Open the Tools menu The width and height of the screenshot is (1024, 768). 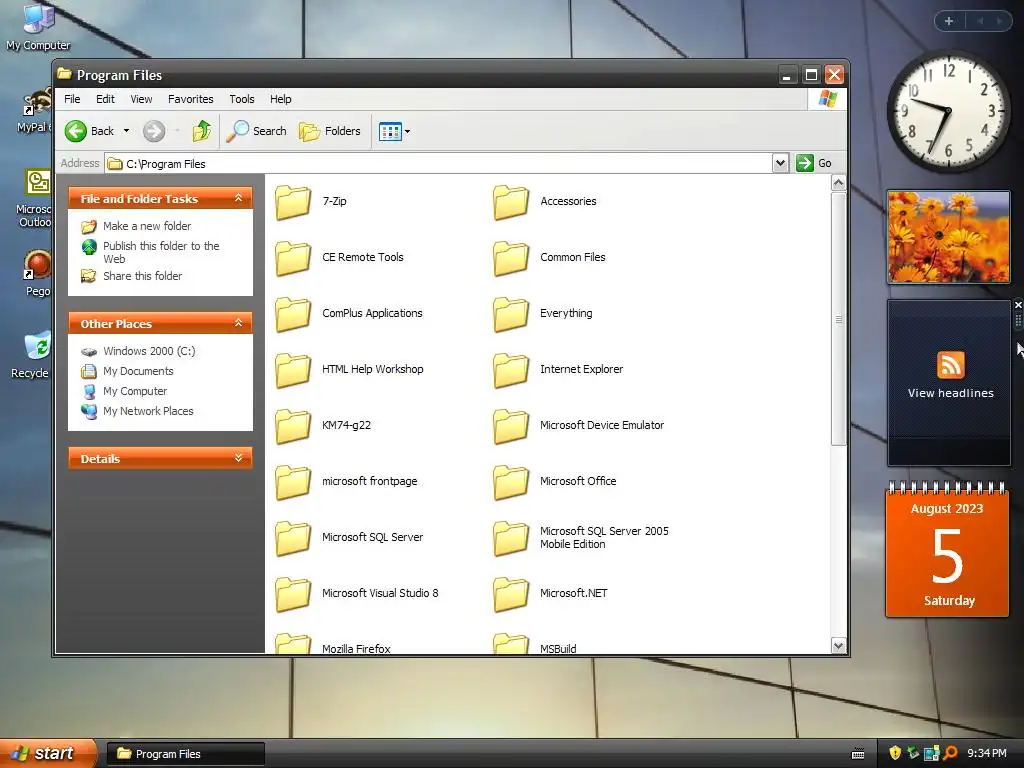[x=242, y=99]
